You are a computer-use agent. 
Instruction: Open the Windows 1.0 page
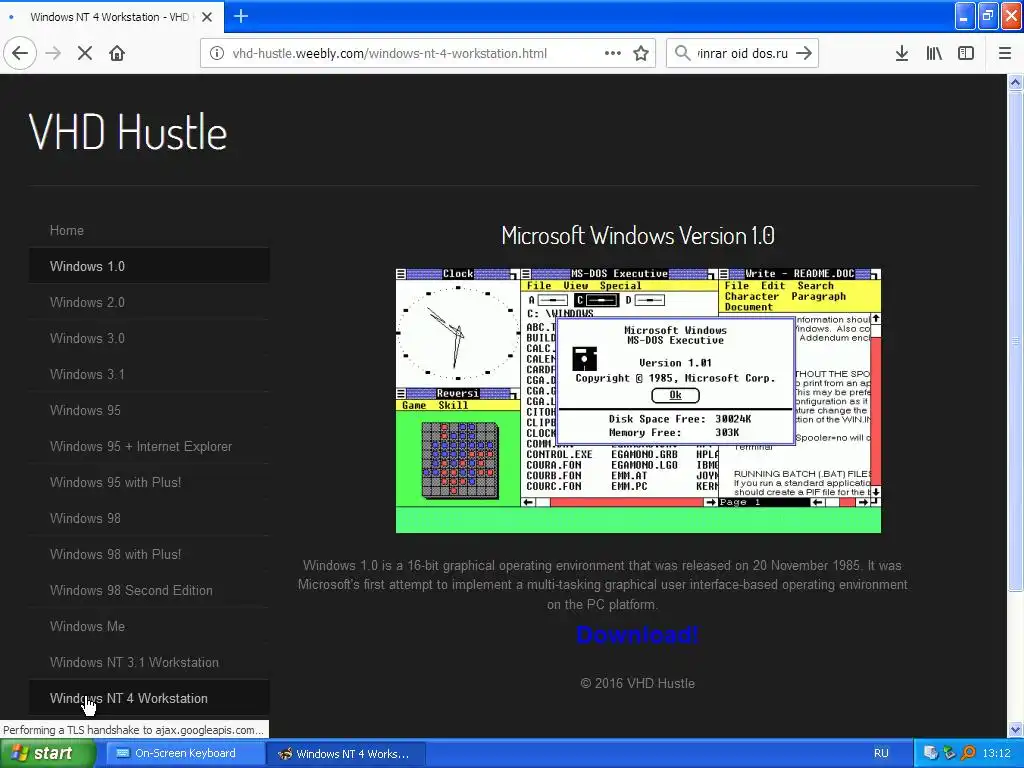tap(149, 266)
